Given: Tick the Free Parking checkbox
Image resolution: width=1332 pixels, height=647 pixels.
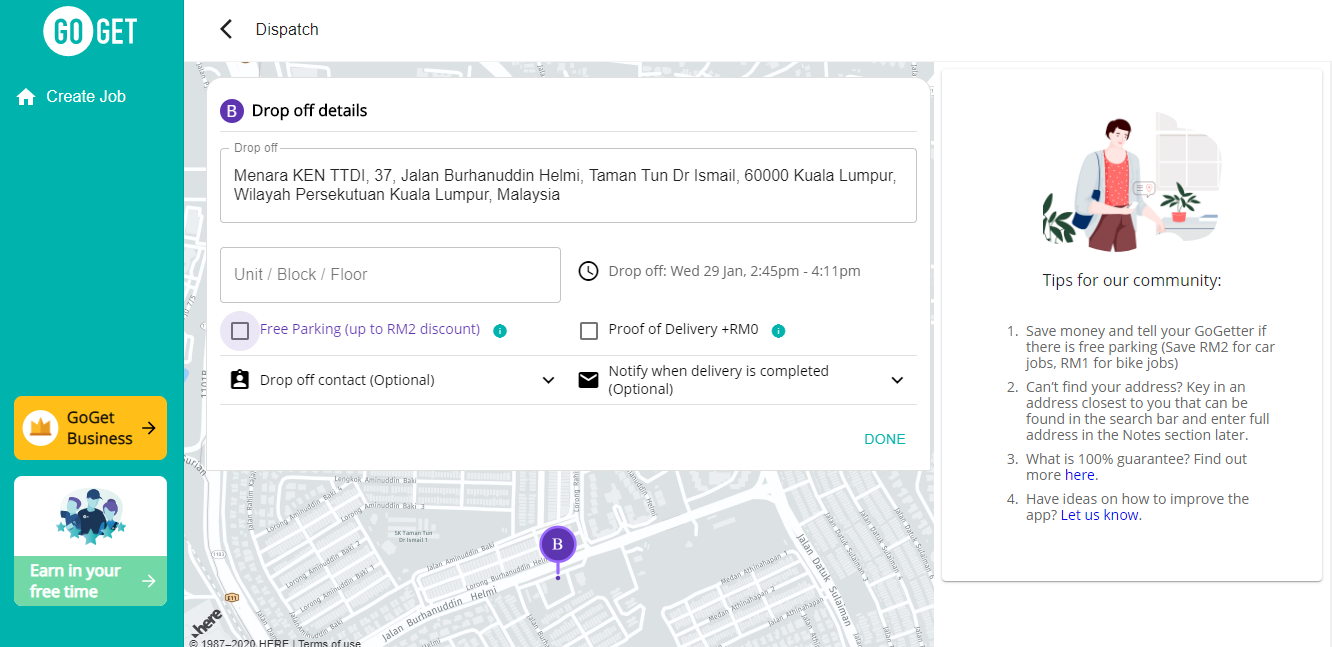Looking at the screenshot, I should point(240,330).
